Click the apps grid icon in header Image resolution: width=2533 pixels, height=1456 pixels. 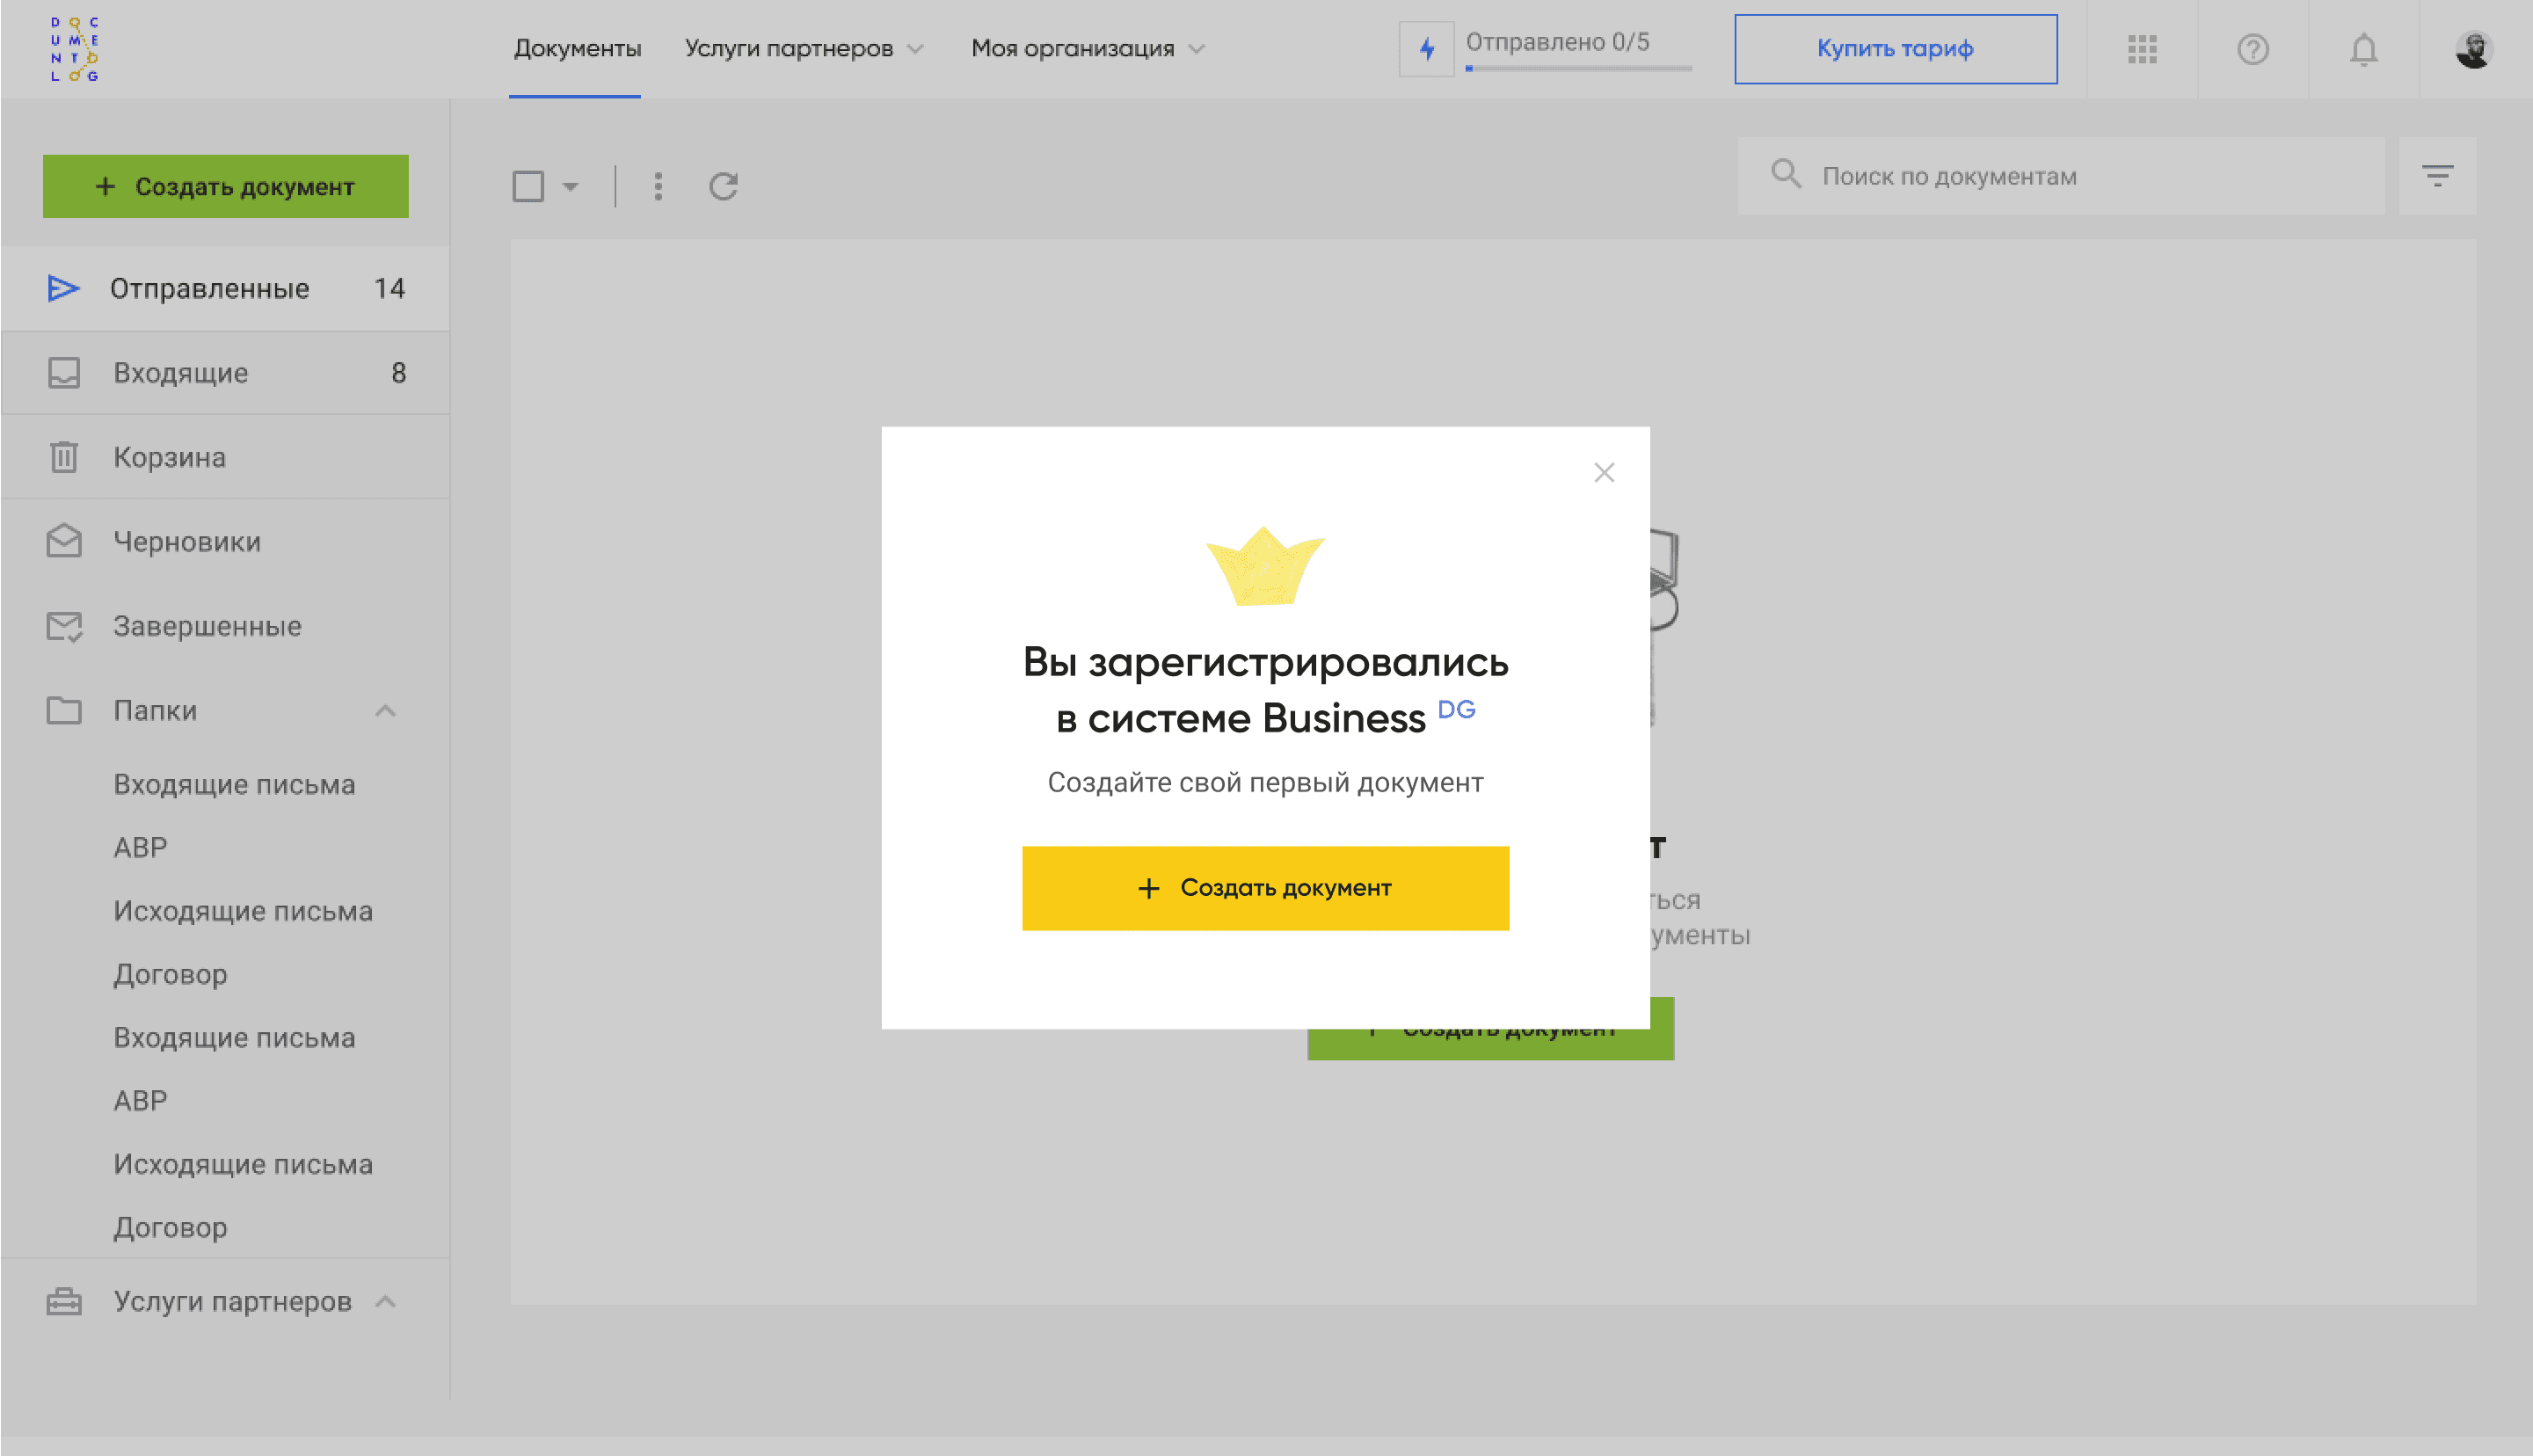(x=2142, y=49)
